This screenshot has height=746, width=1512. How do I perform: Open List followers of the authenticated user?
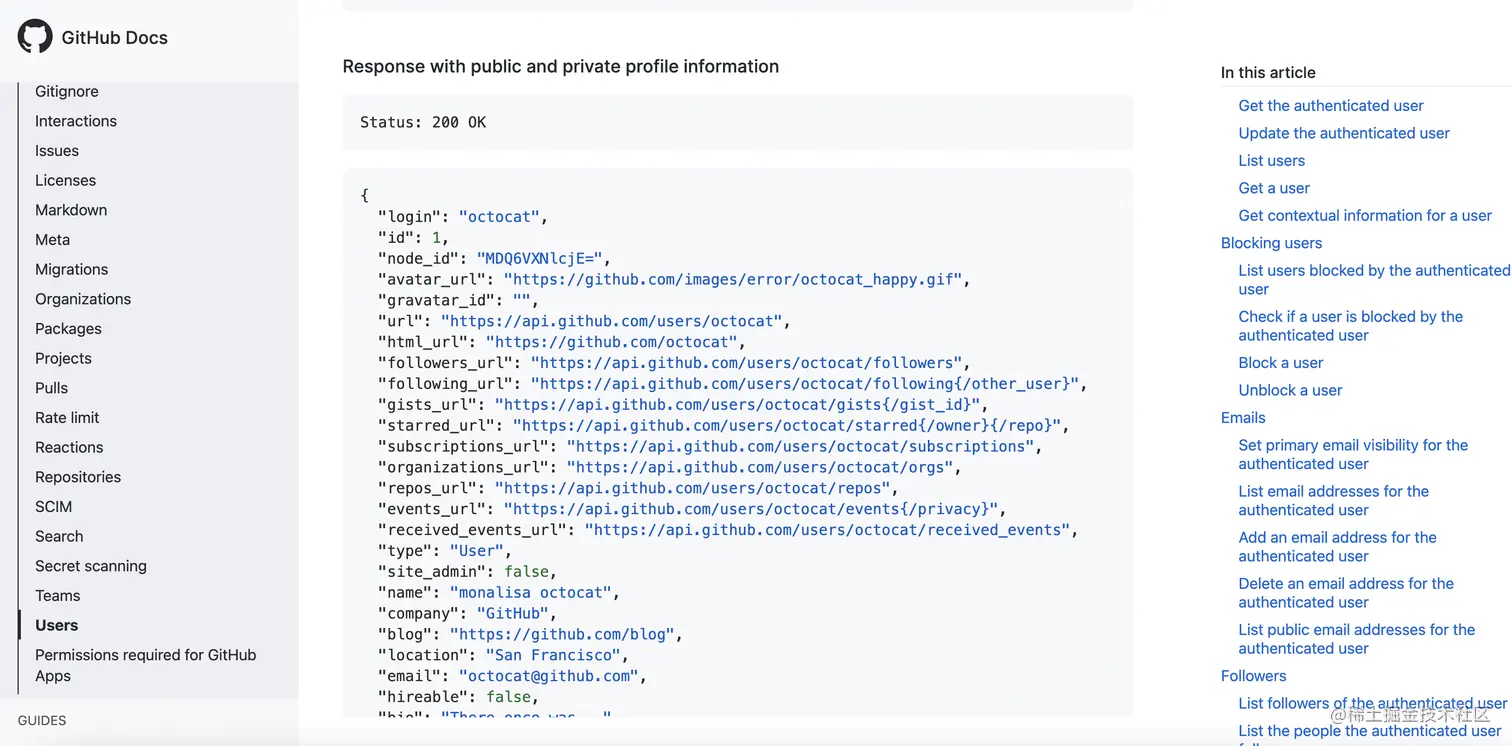point(1373,703)
